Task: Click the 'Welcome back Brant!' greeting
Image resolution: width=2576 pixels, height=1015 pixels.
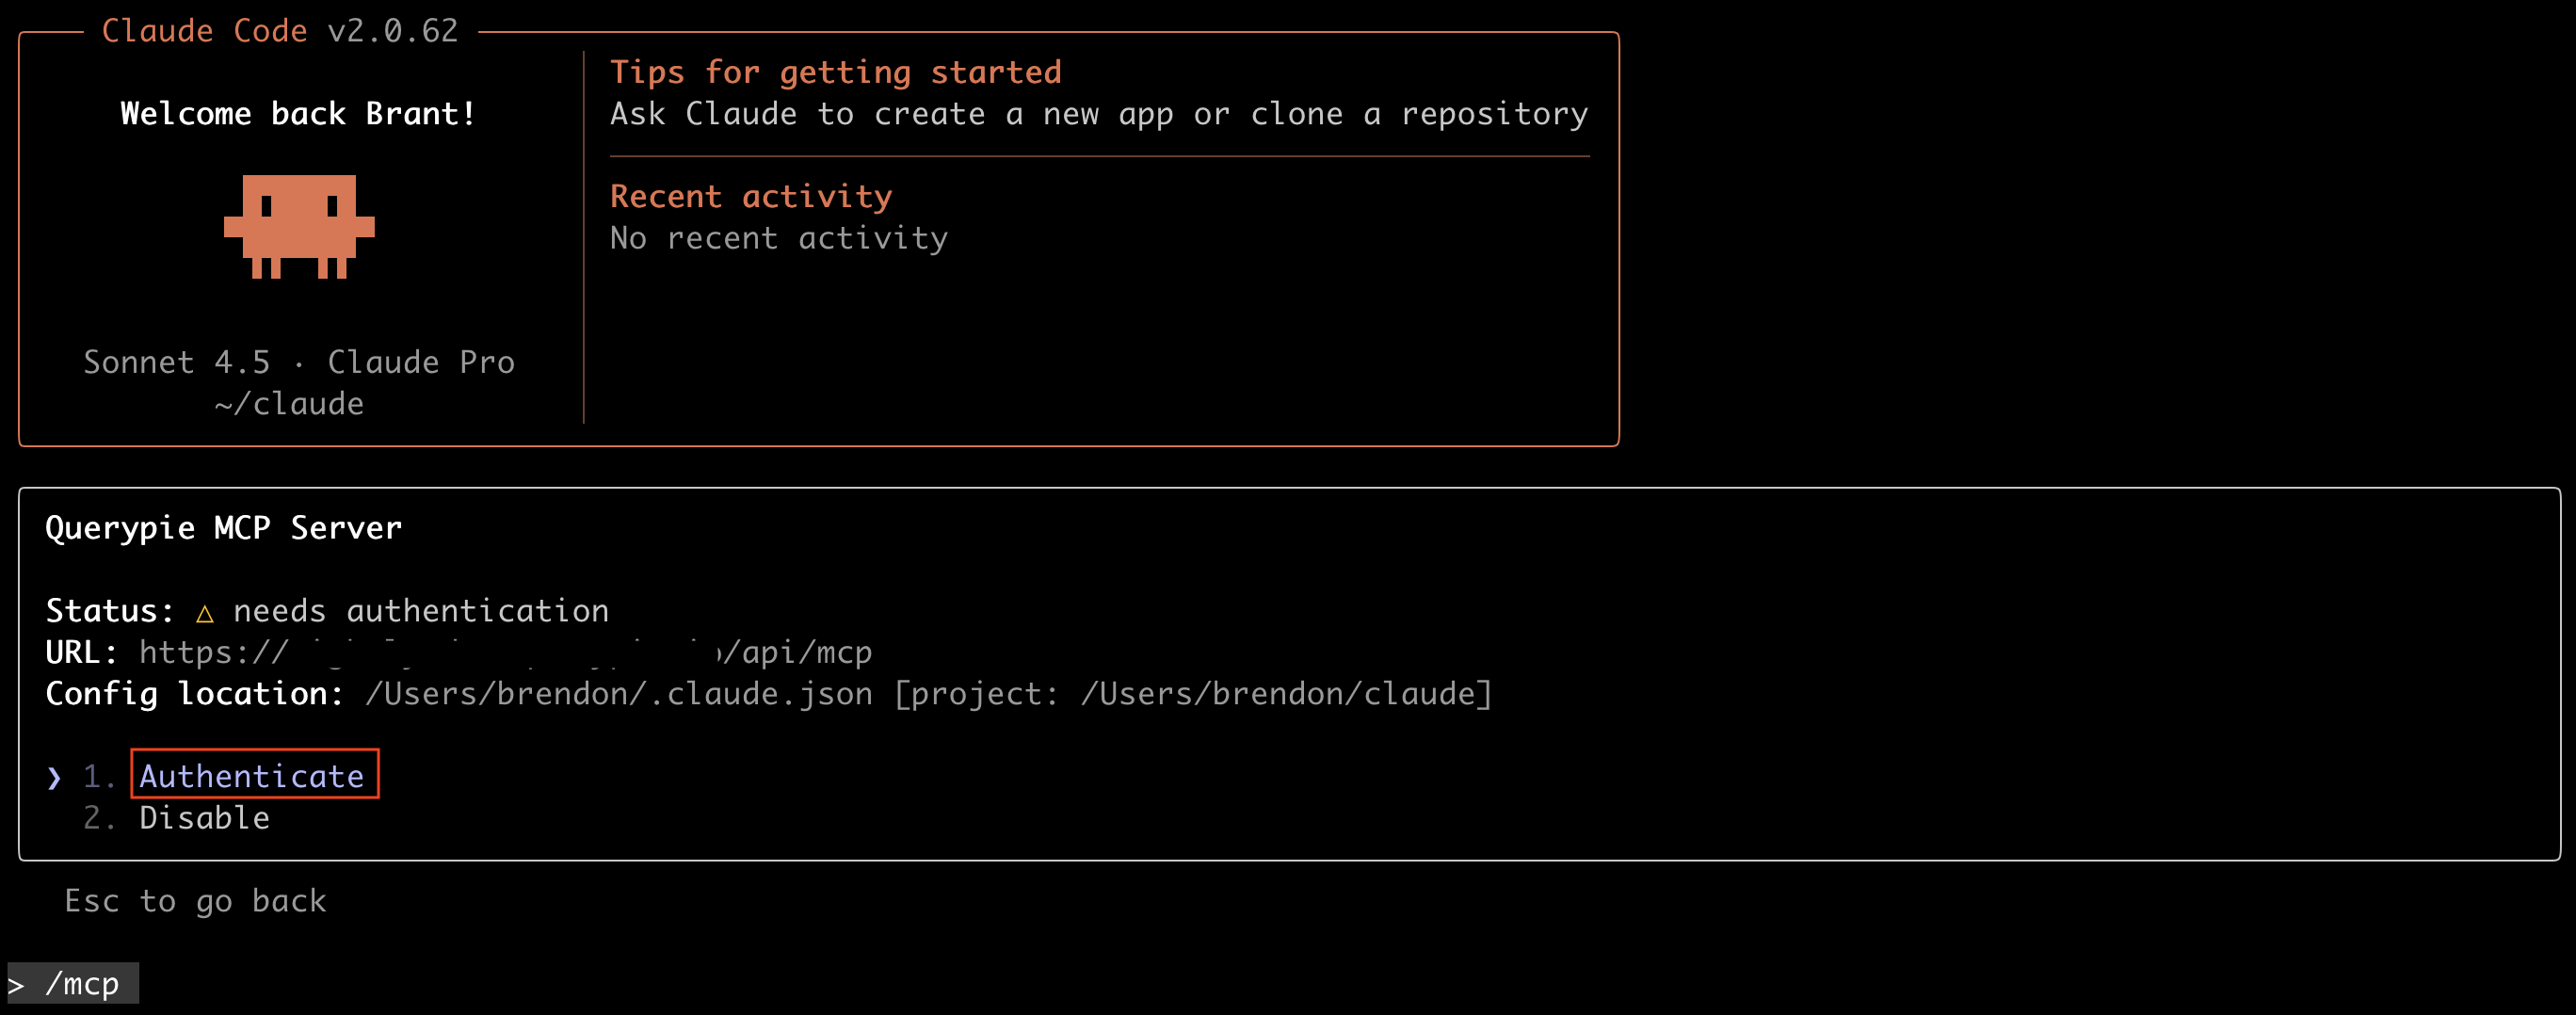Action: click(x=298, y=114)
